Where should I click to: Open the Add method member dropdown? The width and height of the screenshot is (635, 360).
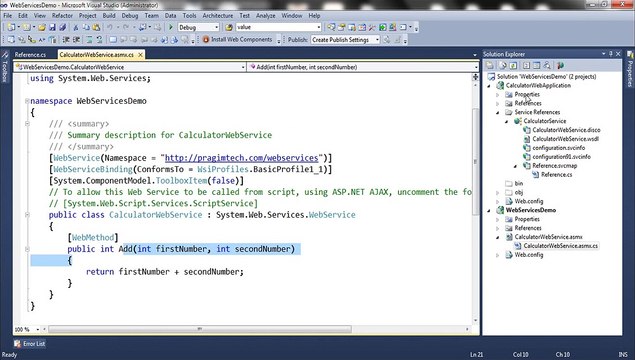[x=476, y=67]
